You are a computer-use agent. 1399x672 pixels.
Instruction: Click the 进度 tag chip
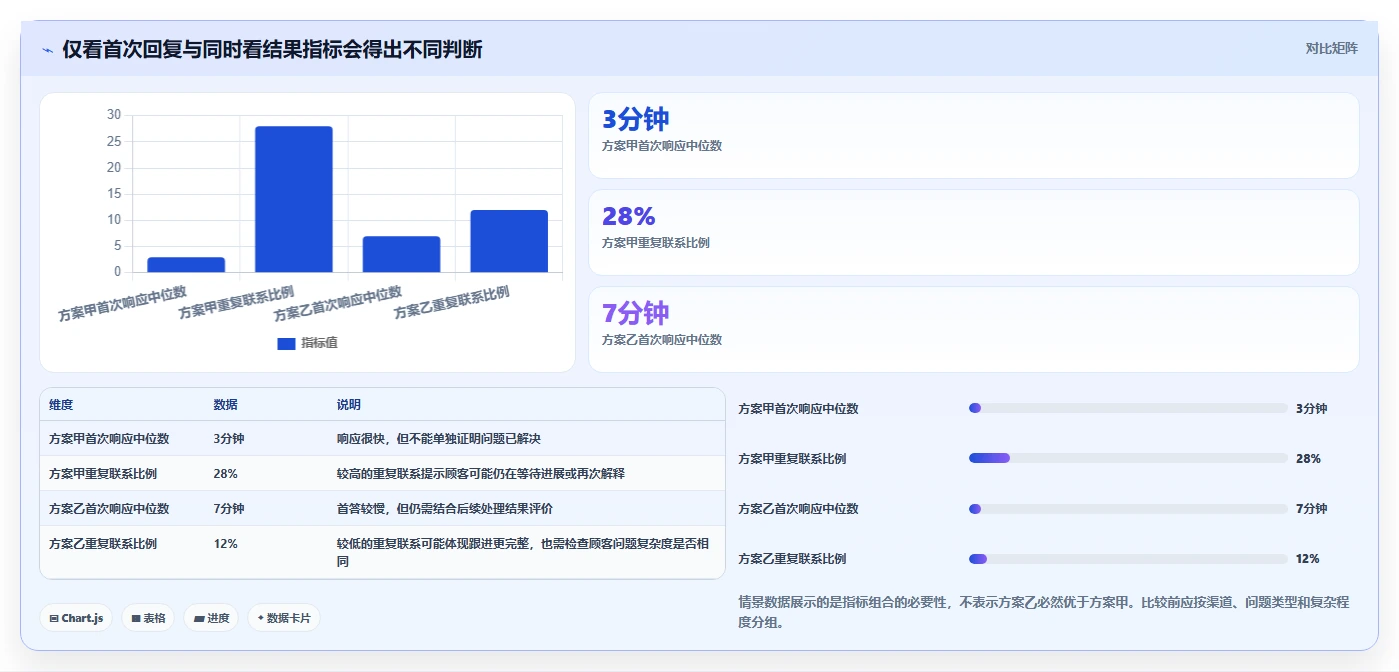(211, 618)
